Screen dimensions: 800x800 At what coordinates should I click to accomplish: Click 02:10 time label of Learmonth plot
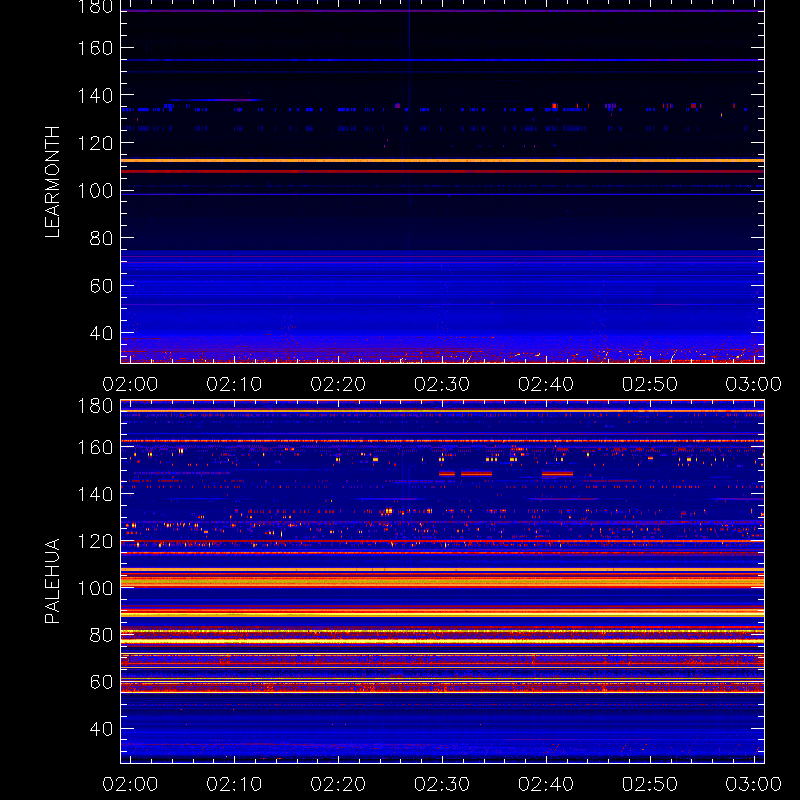234,384
